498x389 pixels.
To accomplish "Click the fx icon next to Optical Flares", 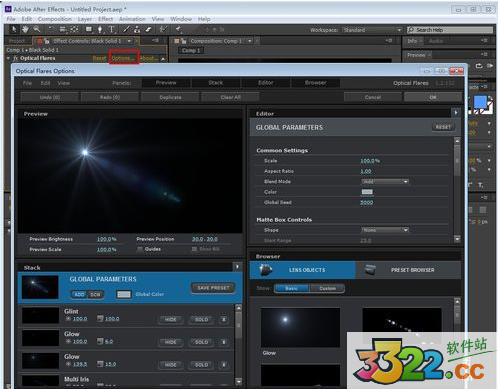I will pos(15,58).
